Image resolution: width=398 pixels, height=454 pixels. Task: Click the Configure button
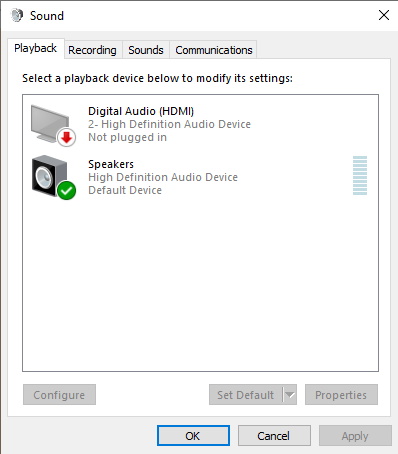point(59,395)
